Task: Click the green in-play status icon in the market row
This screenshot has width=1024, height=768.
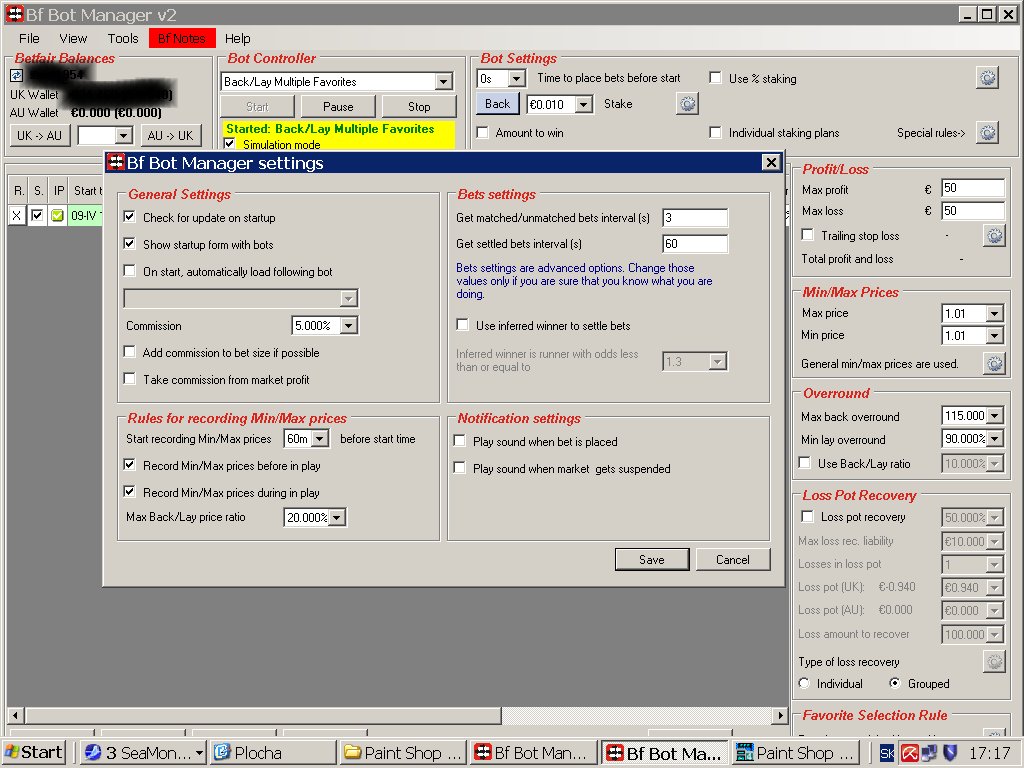Action: [57, 215]
